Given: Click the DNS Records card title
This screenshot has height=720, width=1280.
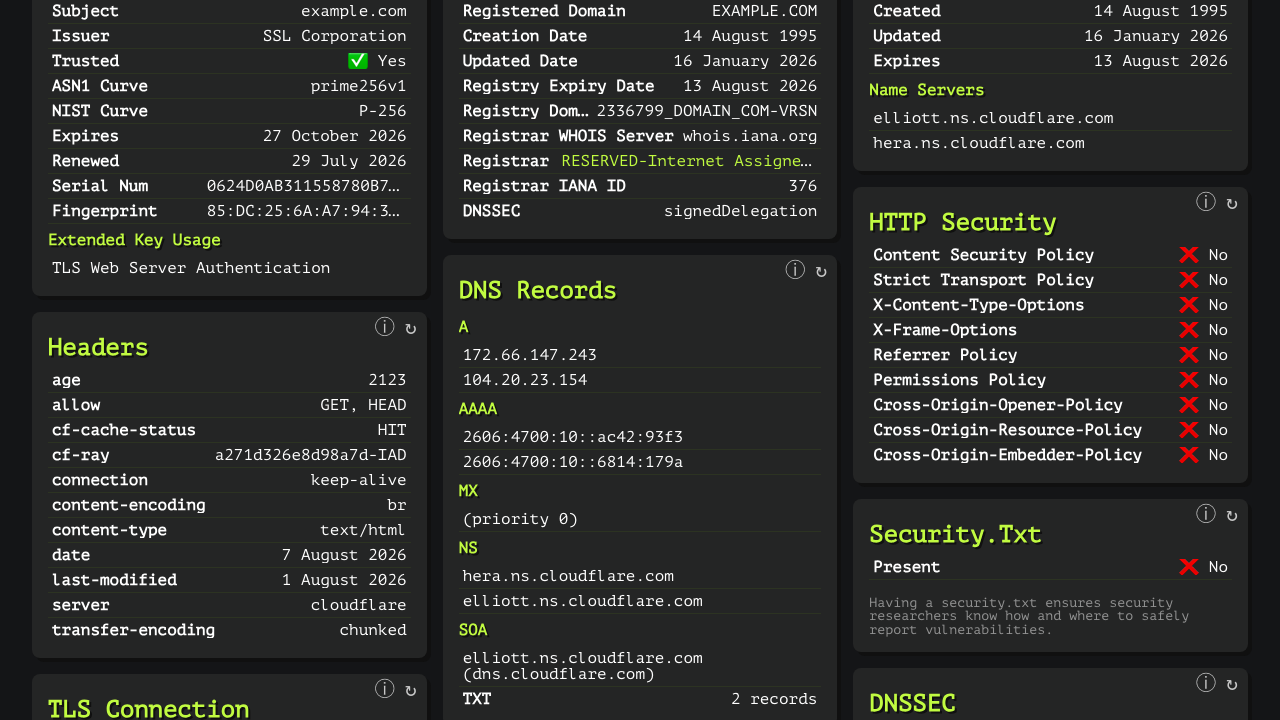Looking at the screenshot, I should coord(538,290).
